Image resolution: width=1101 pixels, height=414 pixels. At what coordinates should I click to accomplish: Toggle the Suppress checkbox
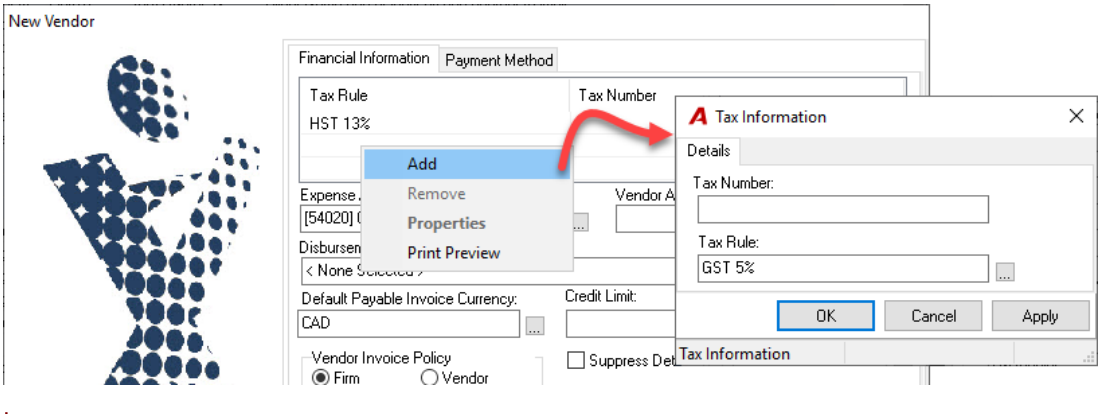(x=576, y=361)
